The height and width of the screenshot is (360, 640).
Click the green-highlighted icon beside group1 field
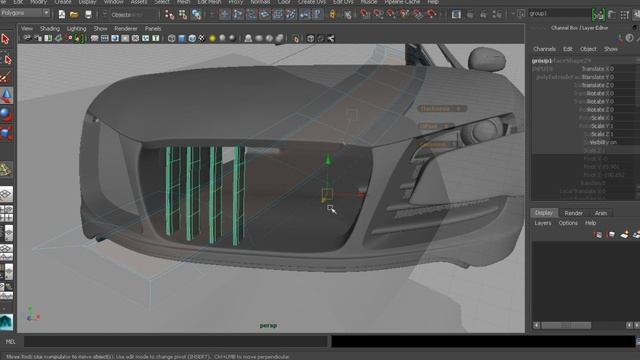(598, 15)
